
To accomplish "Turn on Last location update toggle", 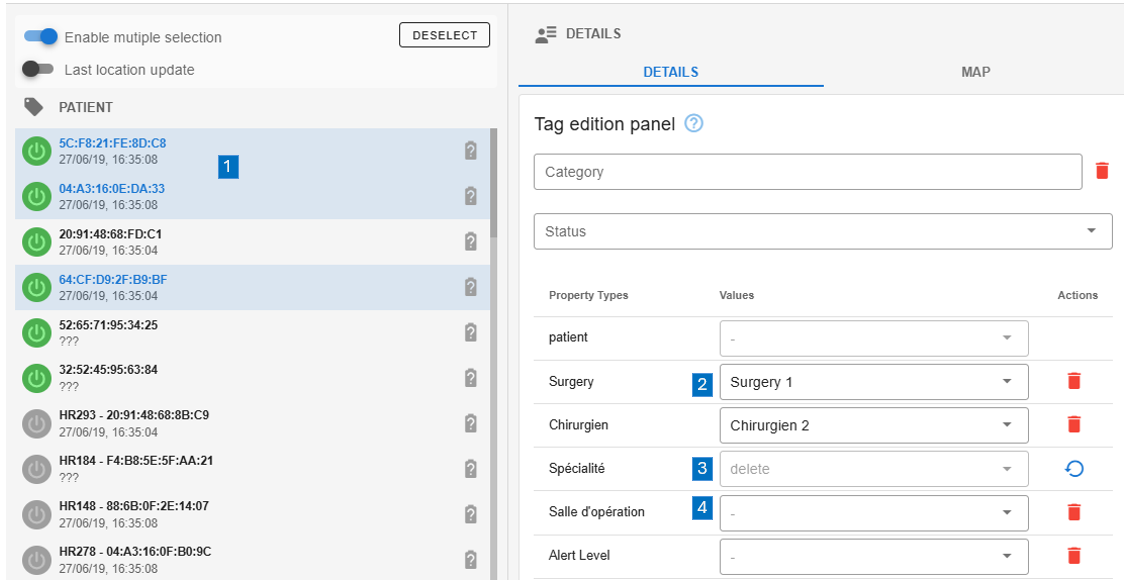I will pyautogui.click(x=38, y=70).
